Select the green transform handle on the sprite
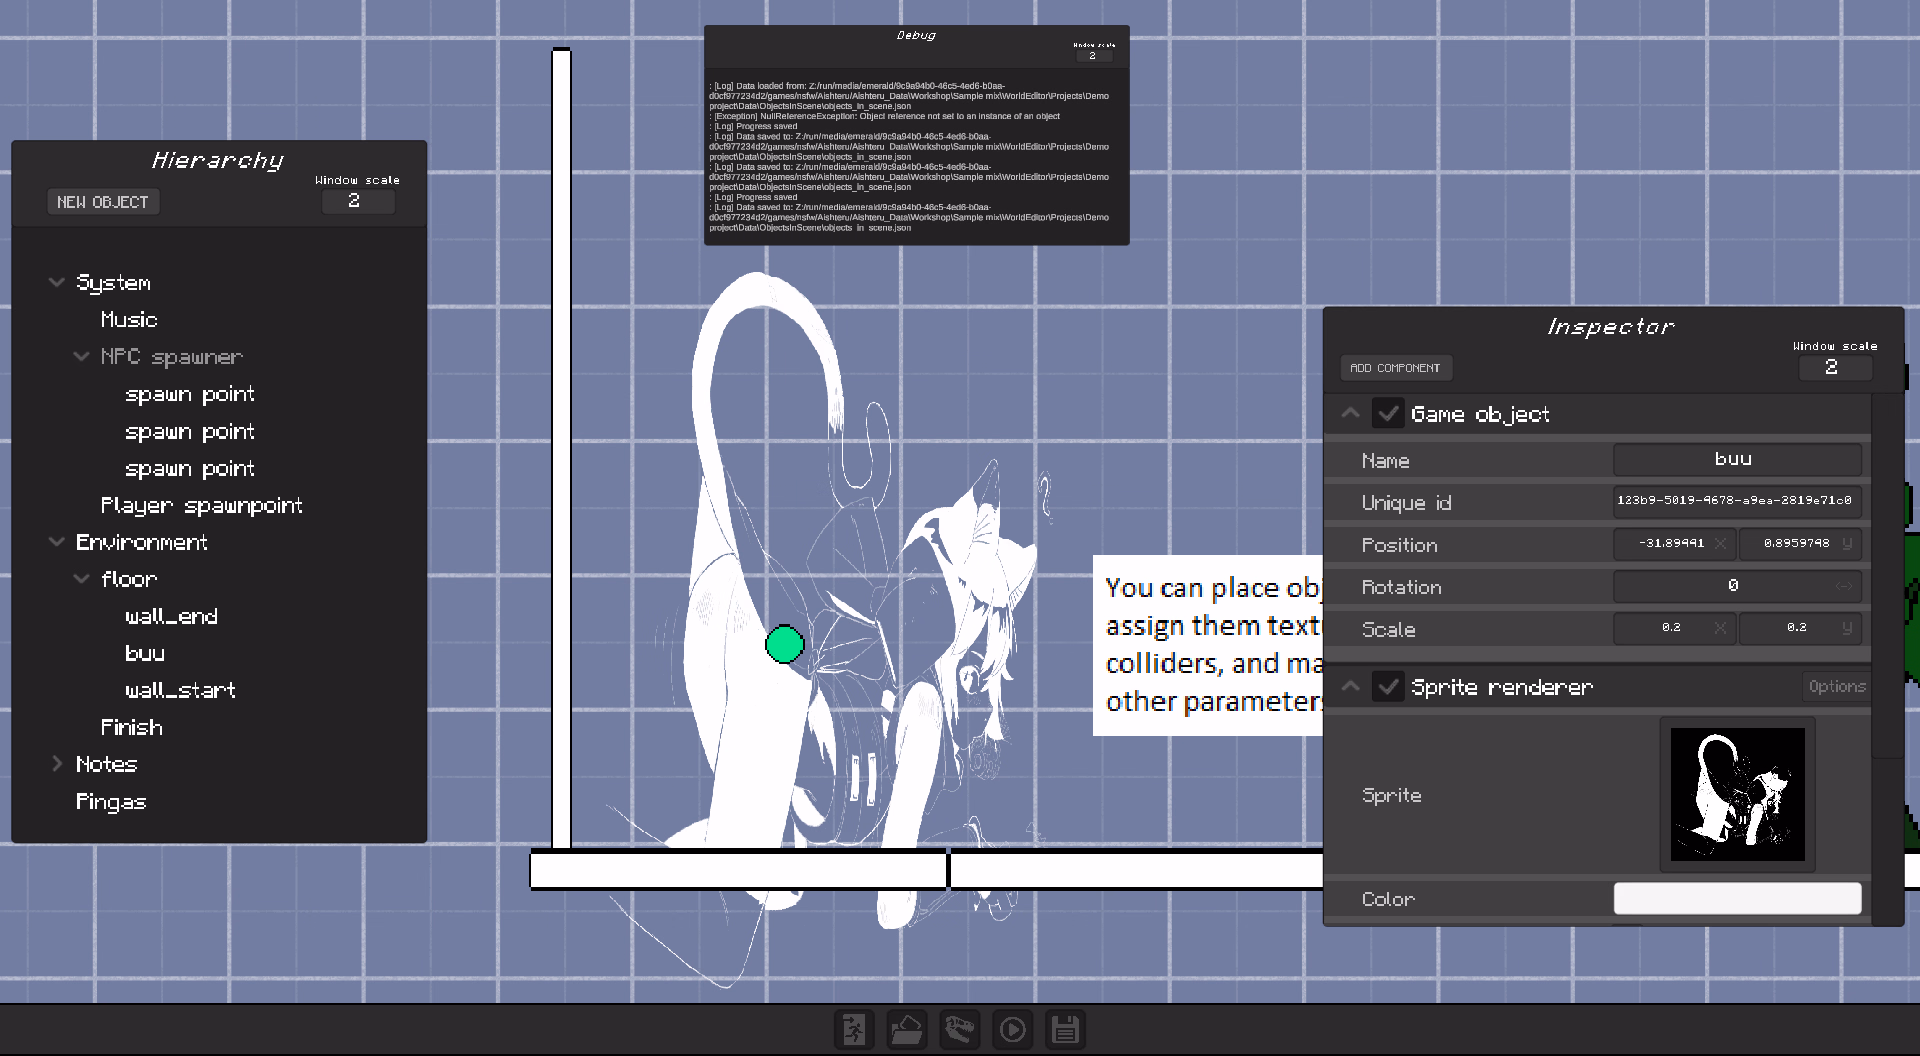This screenshot has width=1920, height=1056. tap(784, 644)
